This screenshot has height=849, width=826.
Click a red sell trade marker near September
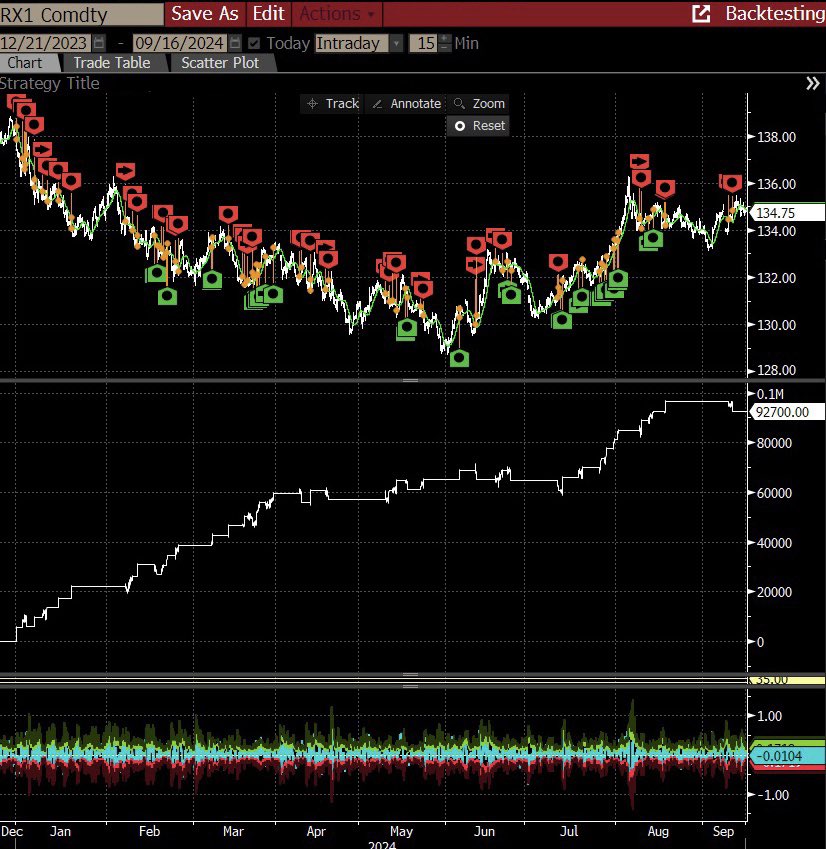pos(731,183)
